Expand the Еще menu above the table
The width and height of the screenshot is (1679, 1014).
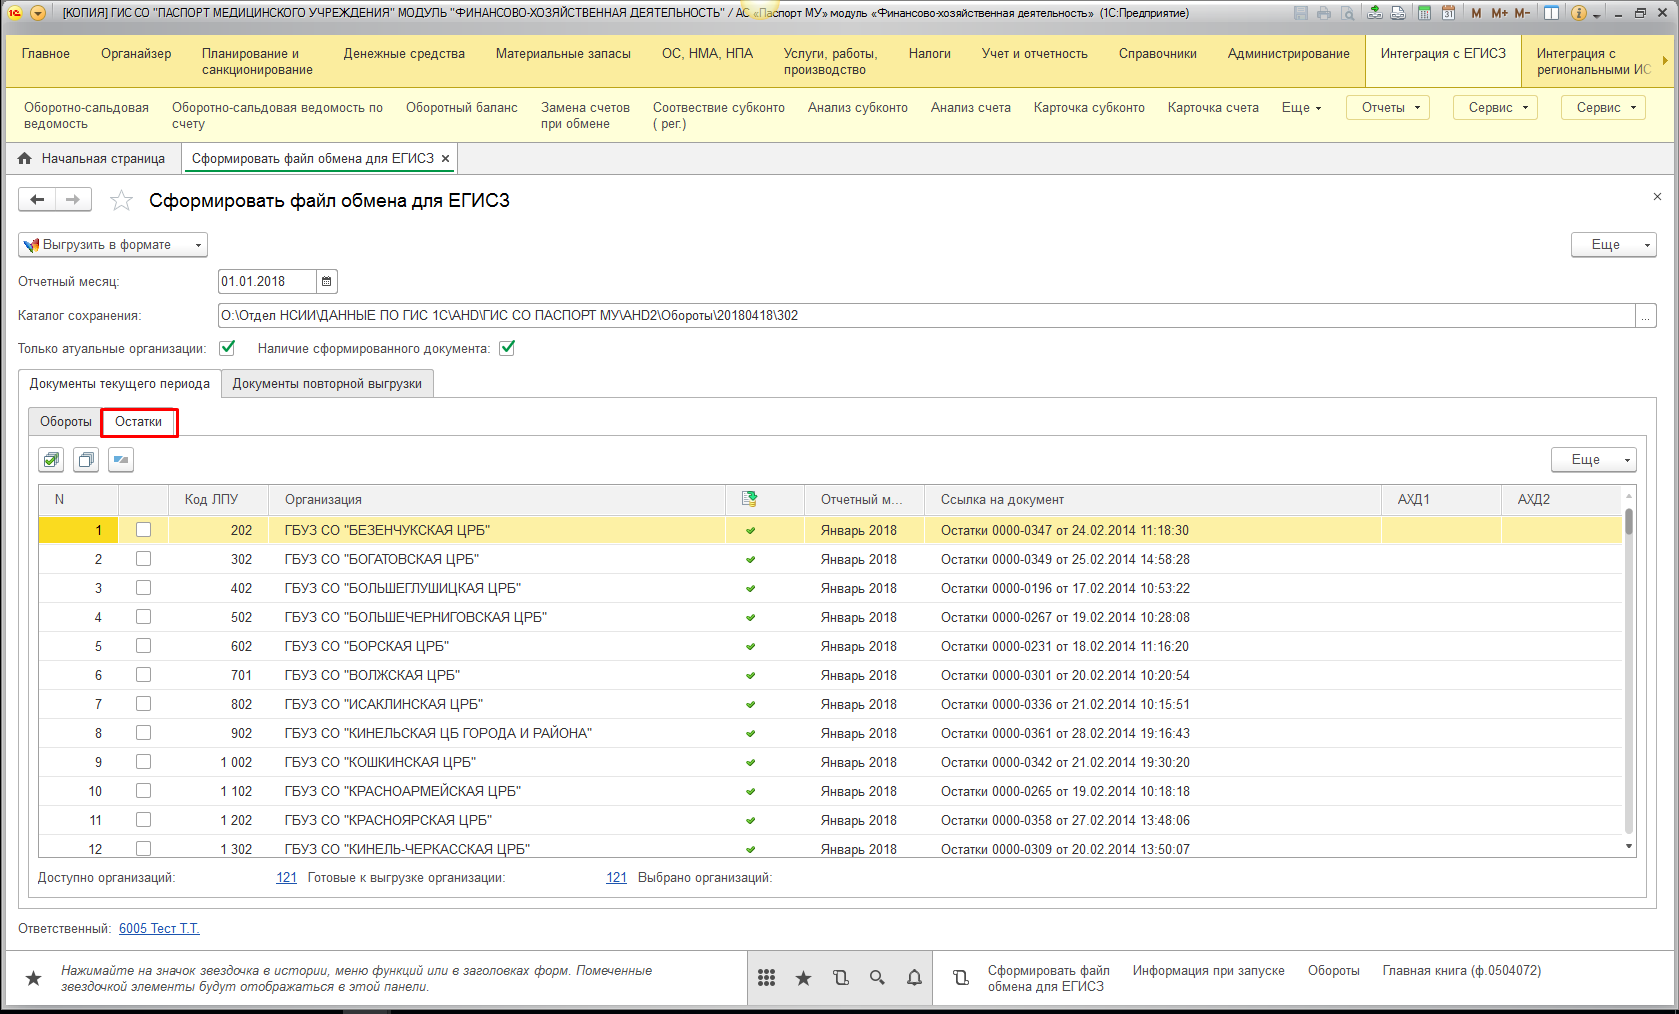click(1593, 460)
